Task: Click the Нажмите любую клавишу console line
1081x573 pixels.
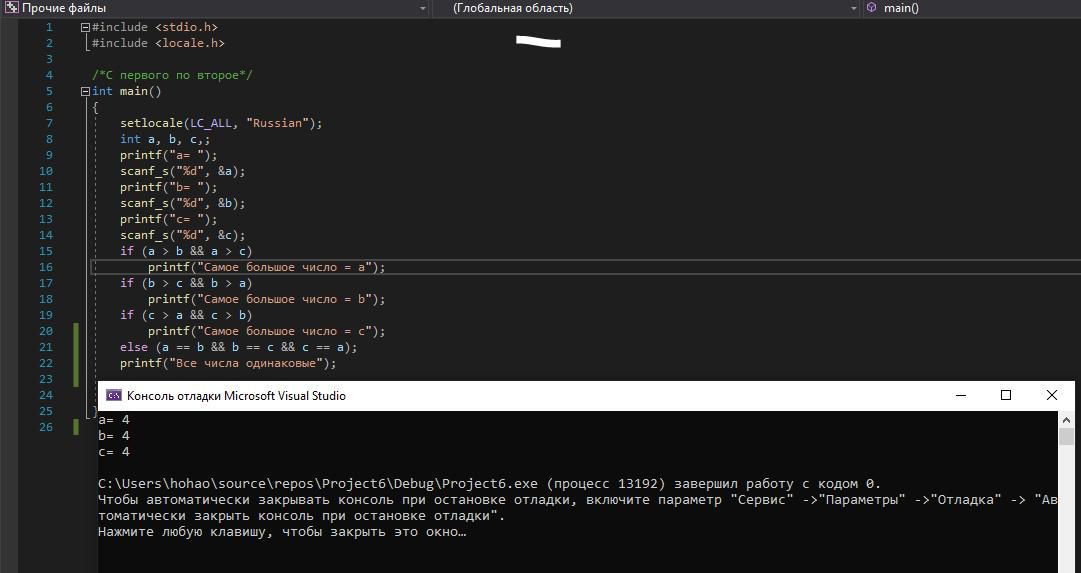Action: tap(283, 532)
